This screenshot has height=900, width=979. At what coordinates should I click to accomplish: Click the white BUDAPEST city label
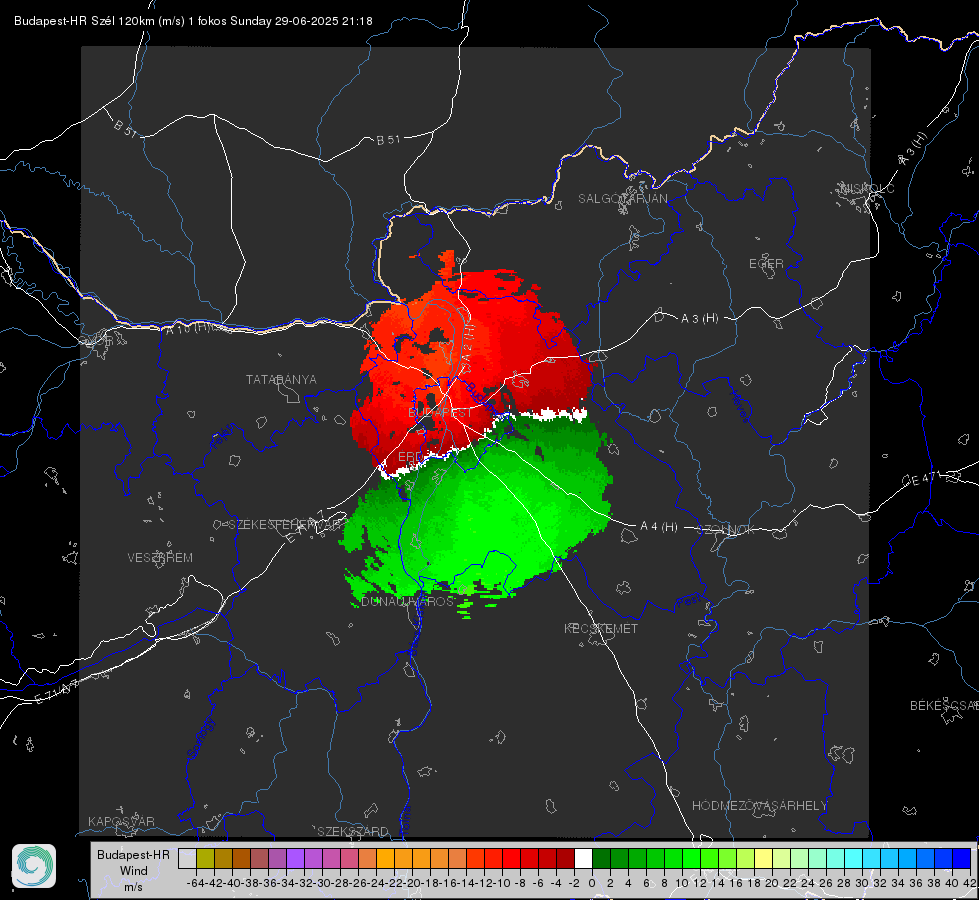(x=440, y=413)
